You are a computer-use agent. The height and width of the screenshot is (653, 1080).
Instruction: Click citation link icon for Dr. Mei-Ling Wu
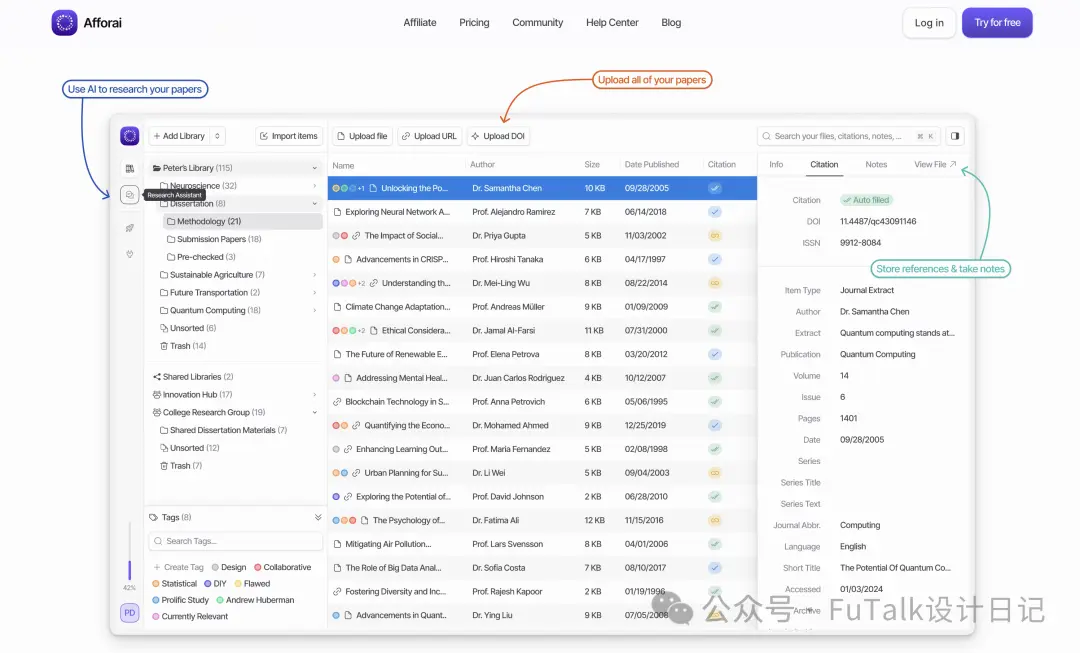(x=715, y=283)
